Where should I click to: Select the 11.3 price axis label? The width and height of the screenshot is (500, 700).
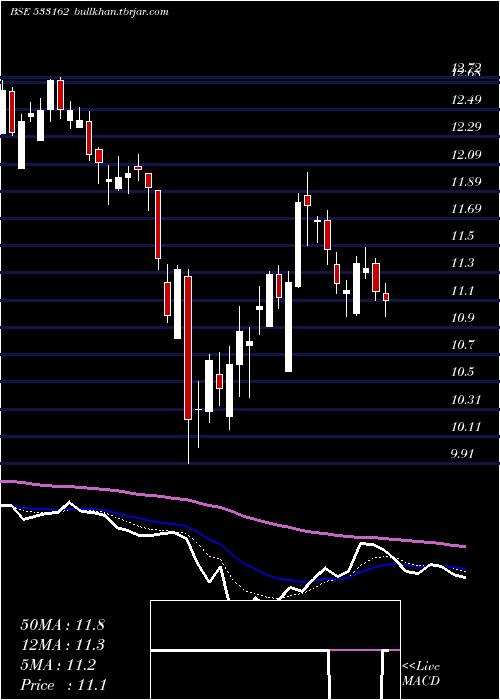(x=462, y=263)
